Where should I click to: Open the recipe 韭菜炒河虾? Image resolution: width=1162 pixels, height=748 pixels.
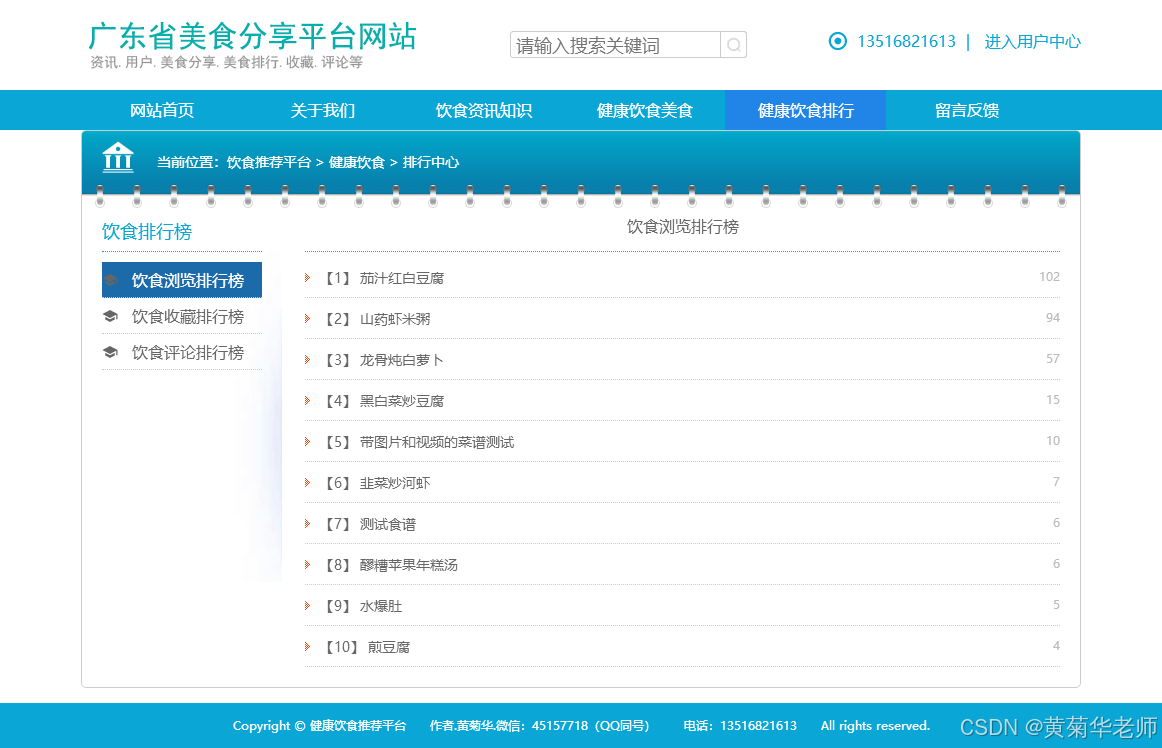(x=395, y=483)
